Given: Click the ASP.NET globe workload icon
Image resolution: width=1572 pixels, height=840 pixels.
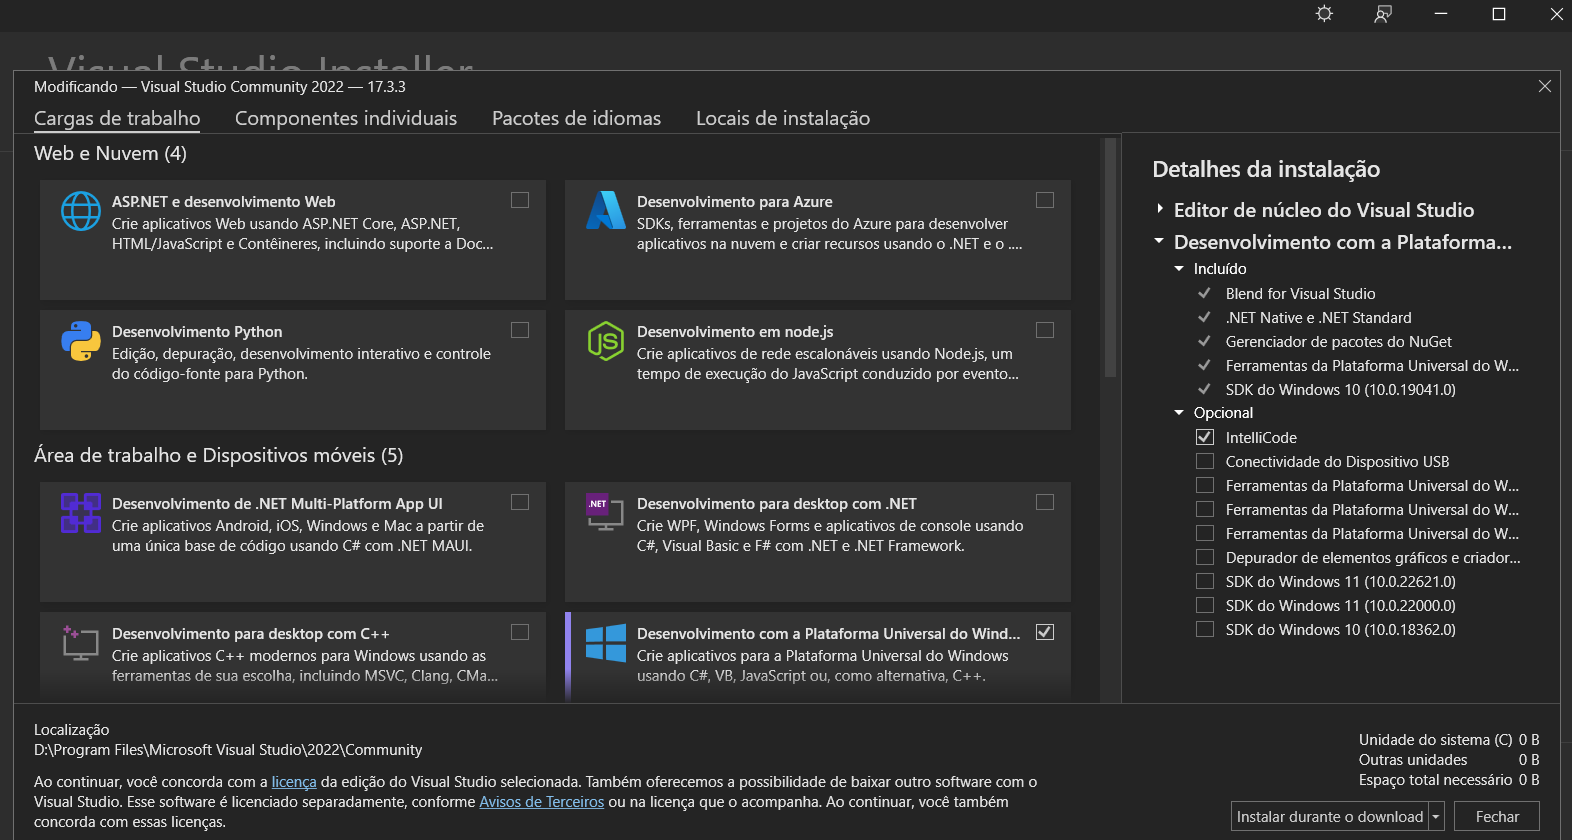Looking at the screenshot, I should click(x=81, y=211).
